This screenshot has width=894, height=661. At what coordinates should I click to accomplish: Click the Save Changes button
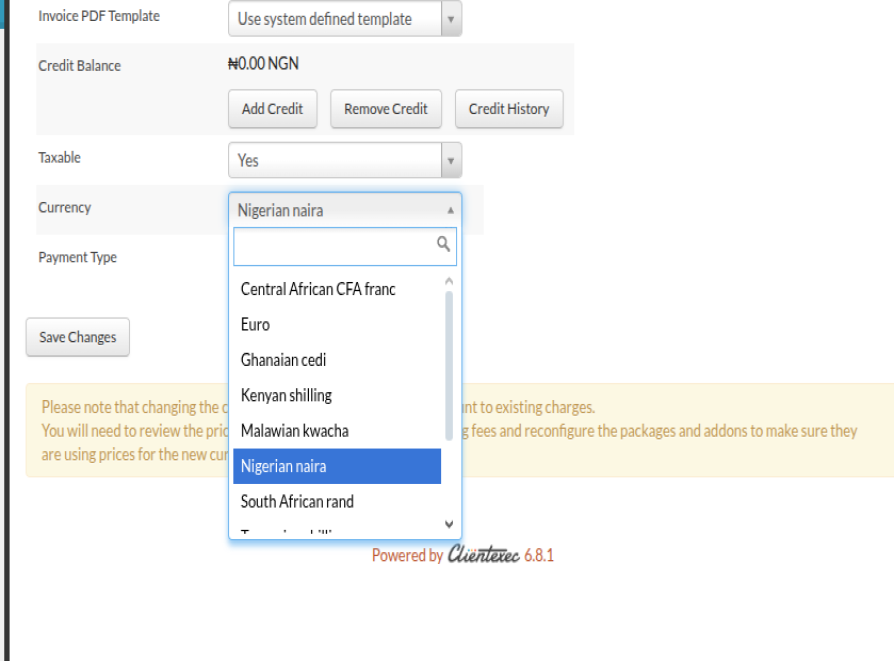coord(78,337)
